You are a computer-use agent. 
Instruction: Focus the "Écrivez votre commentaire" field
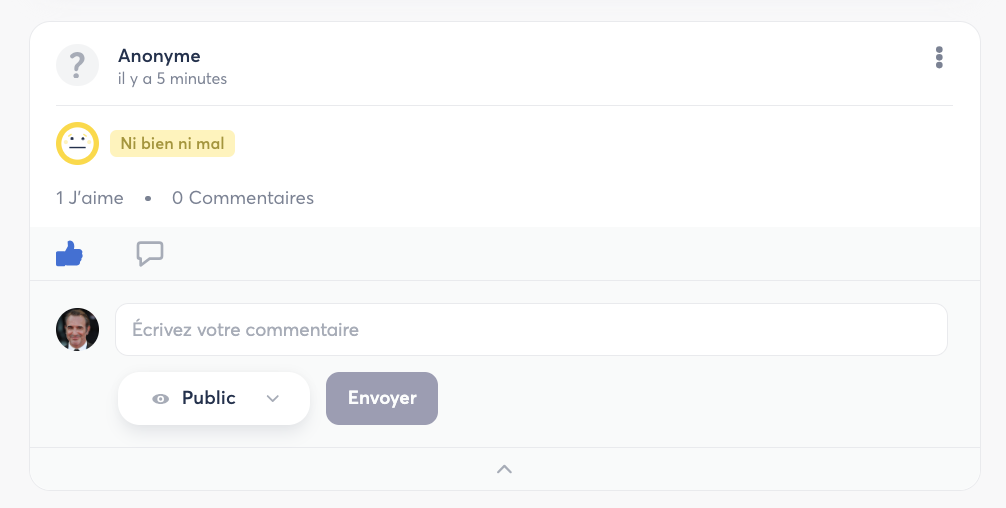531,330
